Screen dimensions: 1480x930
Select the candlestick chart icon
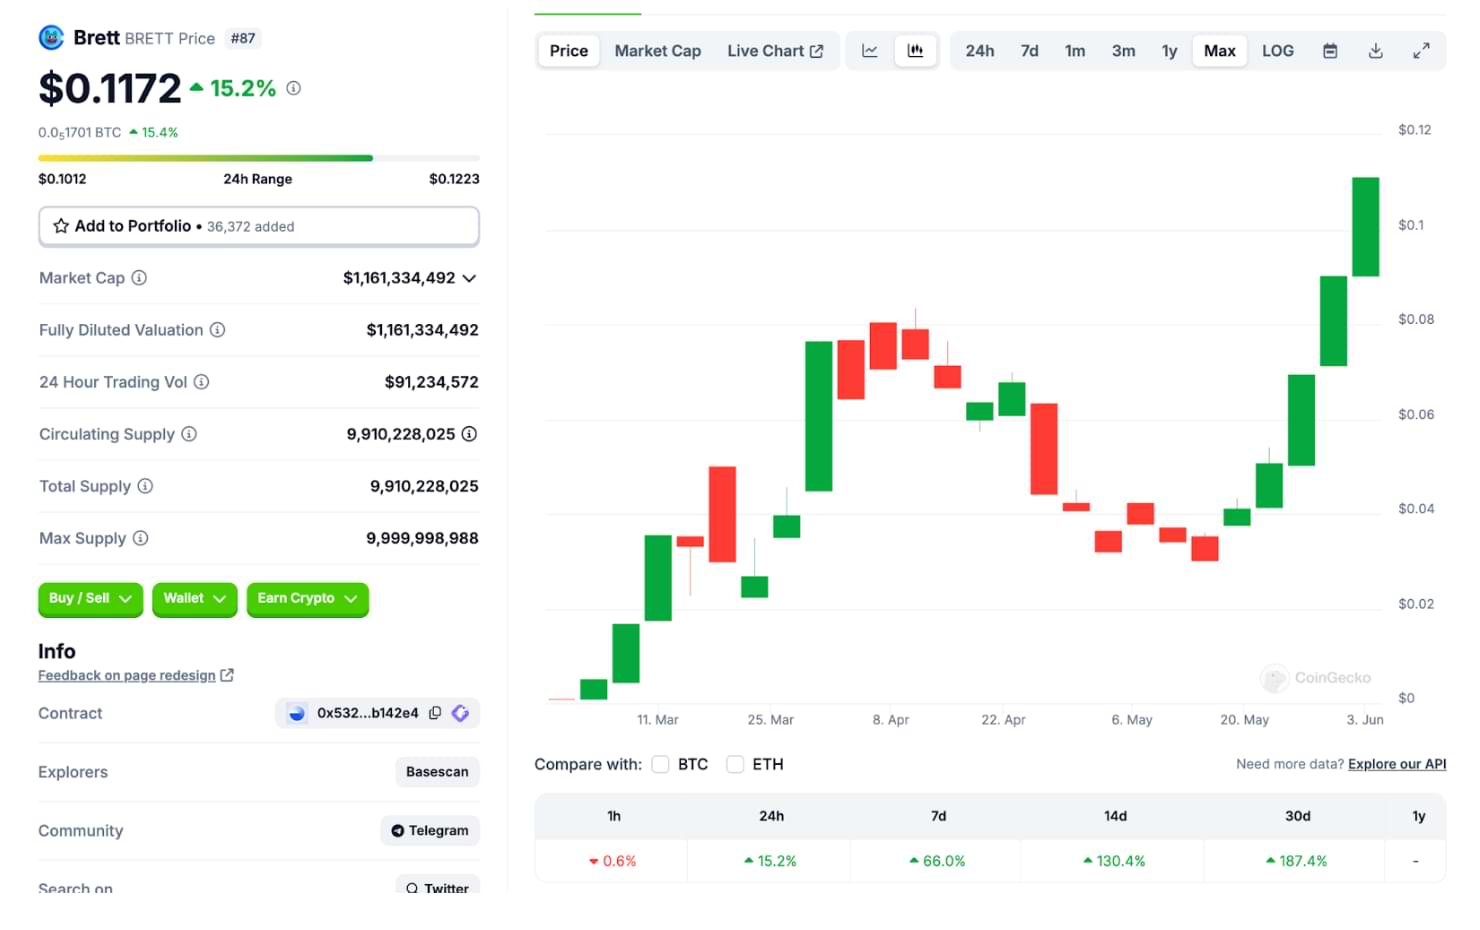pos(915,51)
